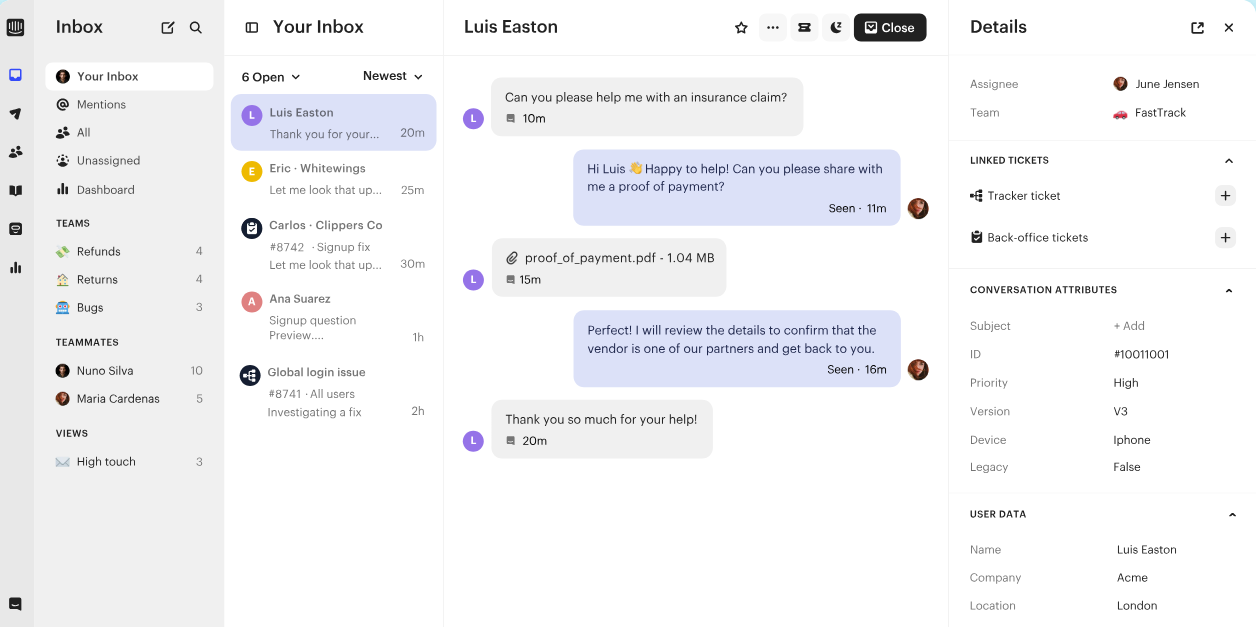Select the Contacts people icon in sidebar
1256x627 pixels.
15,154
